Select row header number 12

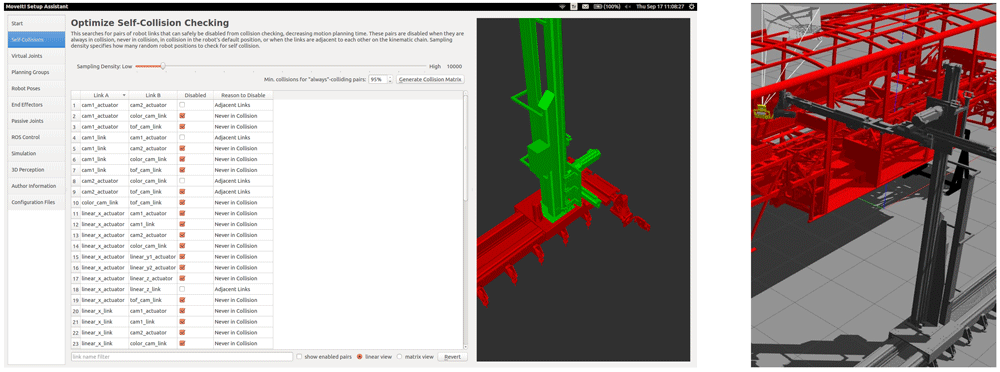click(75, 224)
